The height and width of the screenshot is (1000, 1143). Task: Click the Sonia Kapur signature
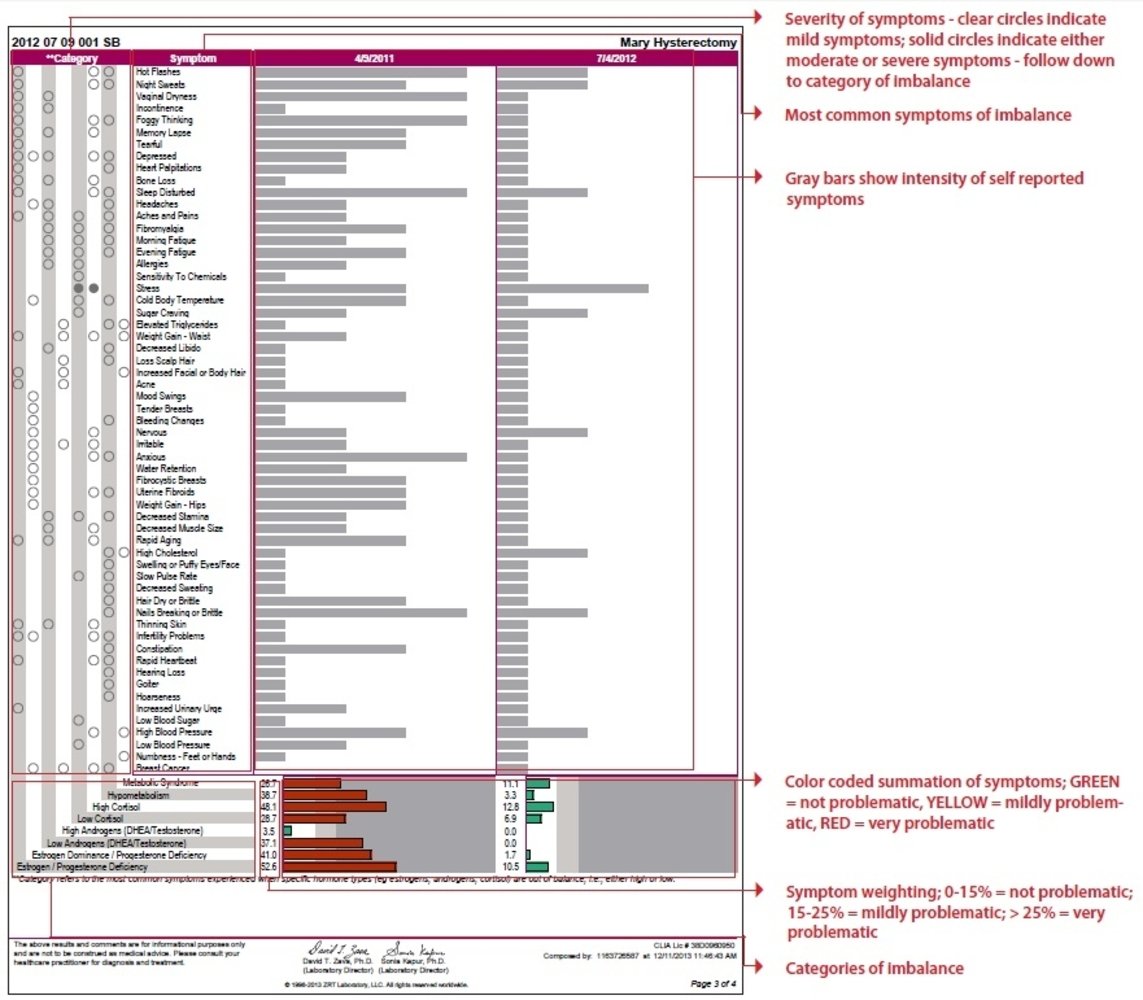pos(414,950)
